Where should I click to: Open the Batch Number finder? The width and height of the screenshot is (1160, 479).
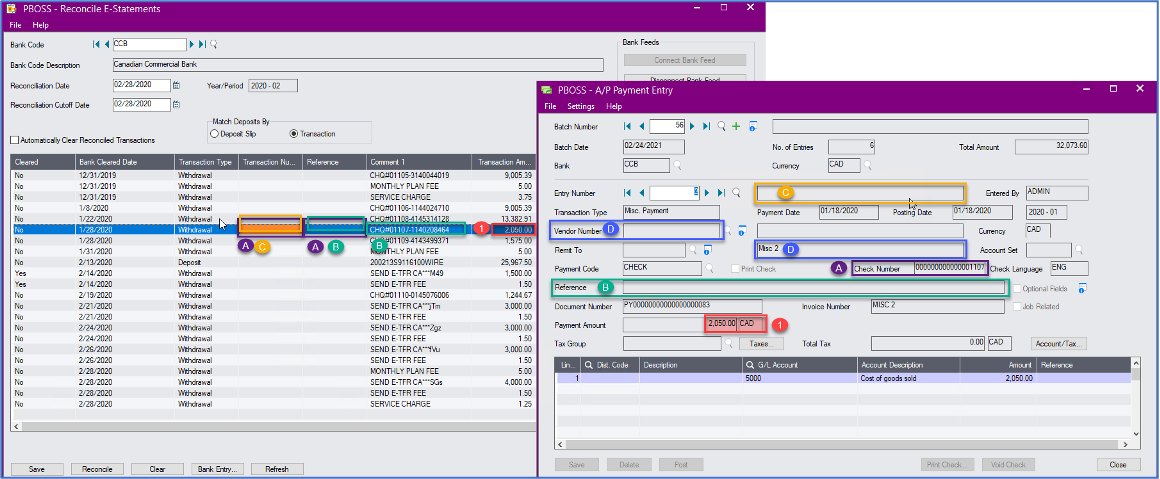click(722, 127)
